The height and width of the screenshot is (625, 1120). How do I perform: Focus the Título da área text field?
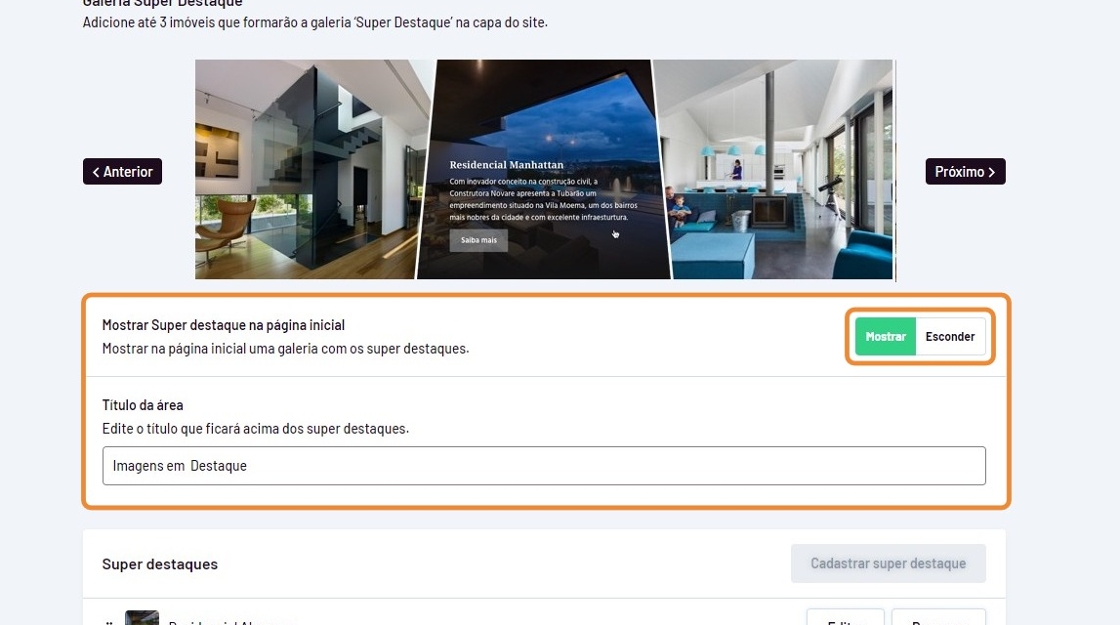(x=544, y=466)
